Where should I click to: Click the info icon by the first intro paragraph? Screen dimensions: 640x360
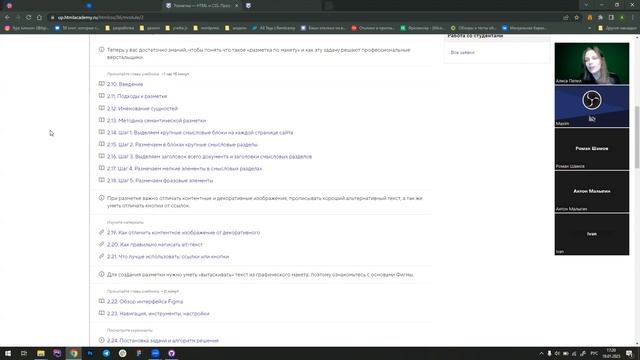[101, 50]
